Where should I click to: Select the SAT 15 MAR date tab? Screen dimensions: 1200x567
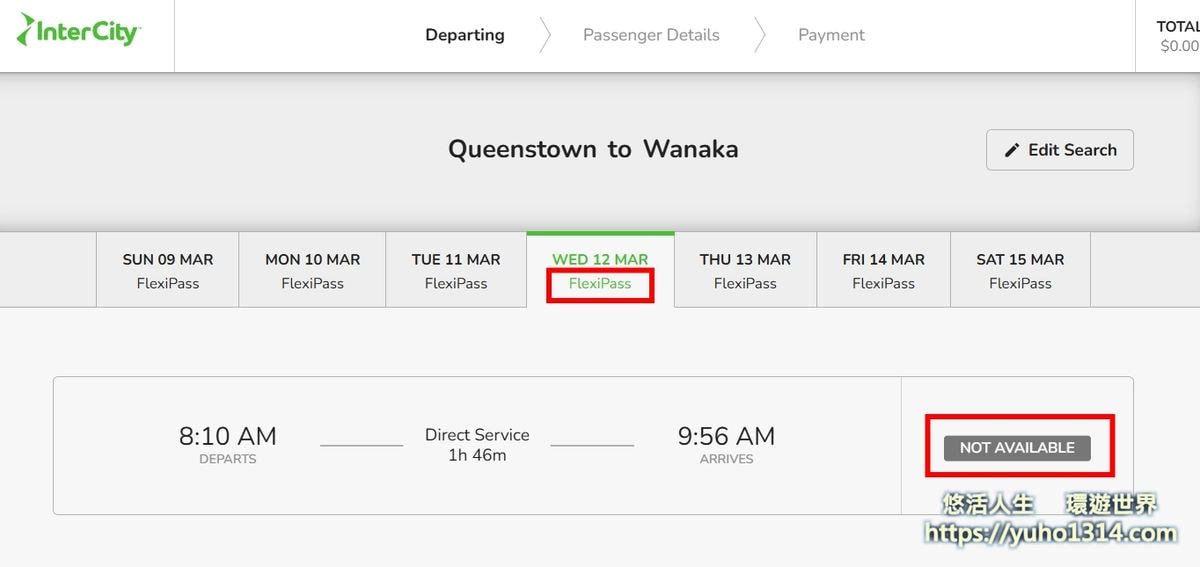[1020, 270]
